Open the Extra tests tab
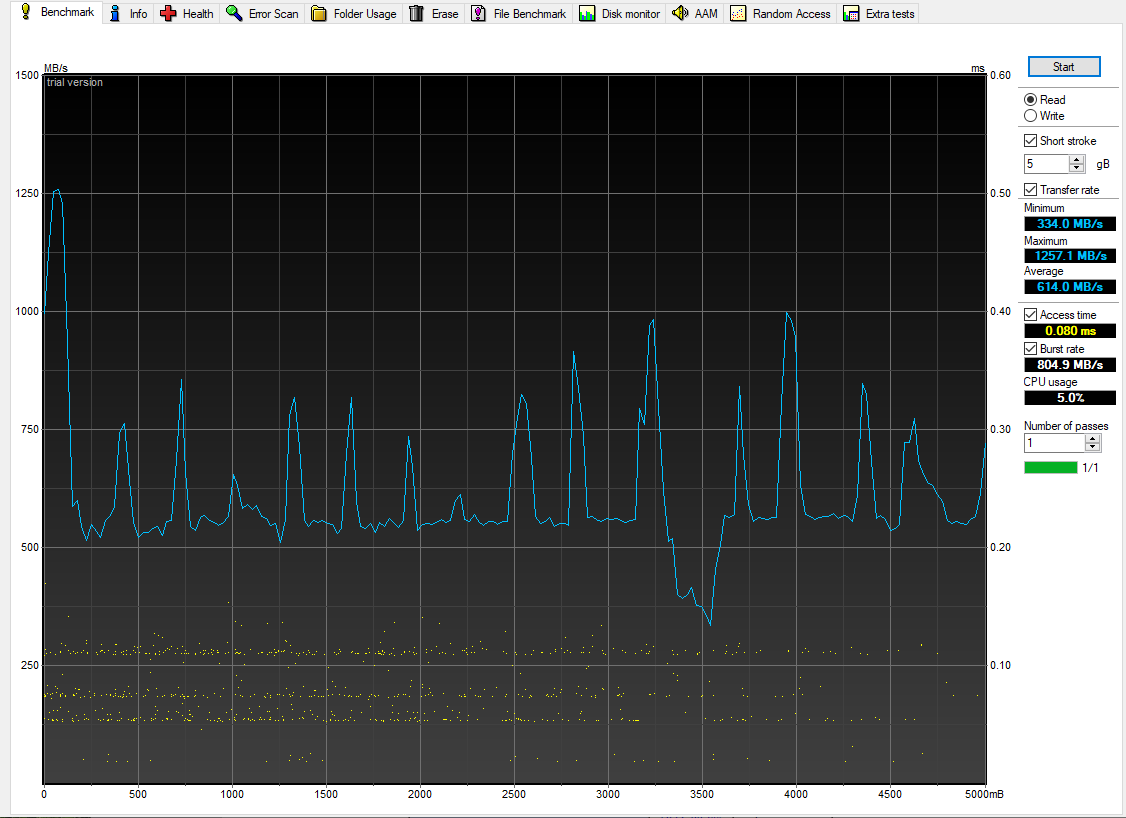Image resolution: width=1126 pixels, height=818 pixels. point(879,14)
